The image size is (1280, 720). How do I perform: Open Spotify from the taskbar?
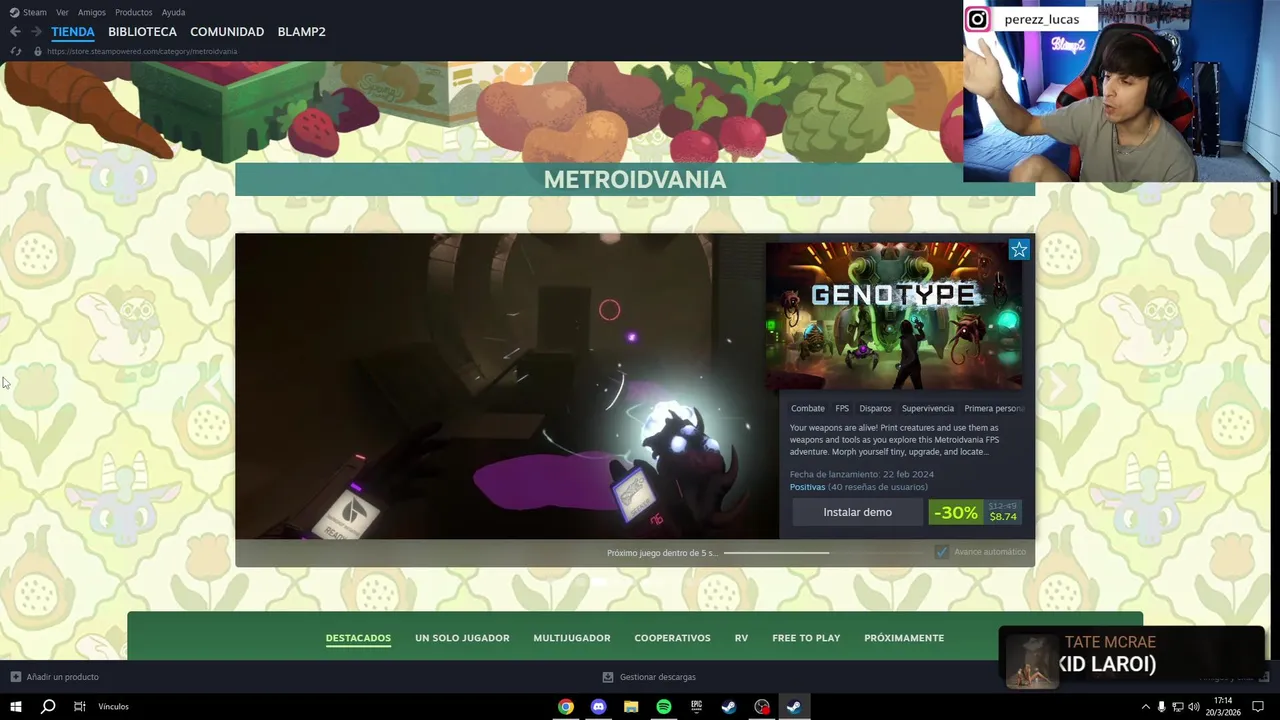click(664, 707)
